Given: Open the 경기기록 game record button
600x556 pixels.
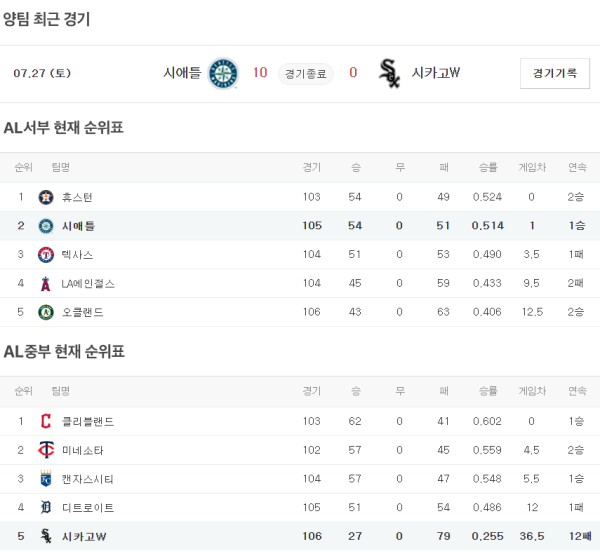Looking at the screenshot, I should click(555, 73).
